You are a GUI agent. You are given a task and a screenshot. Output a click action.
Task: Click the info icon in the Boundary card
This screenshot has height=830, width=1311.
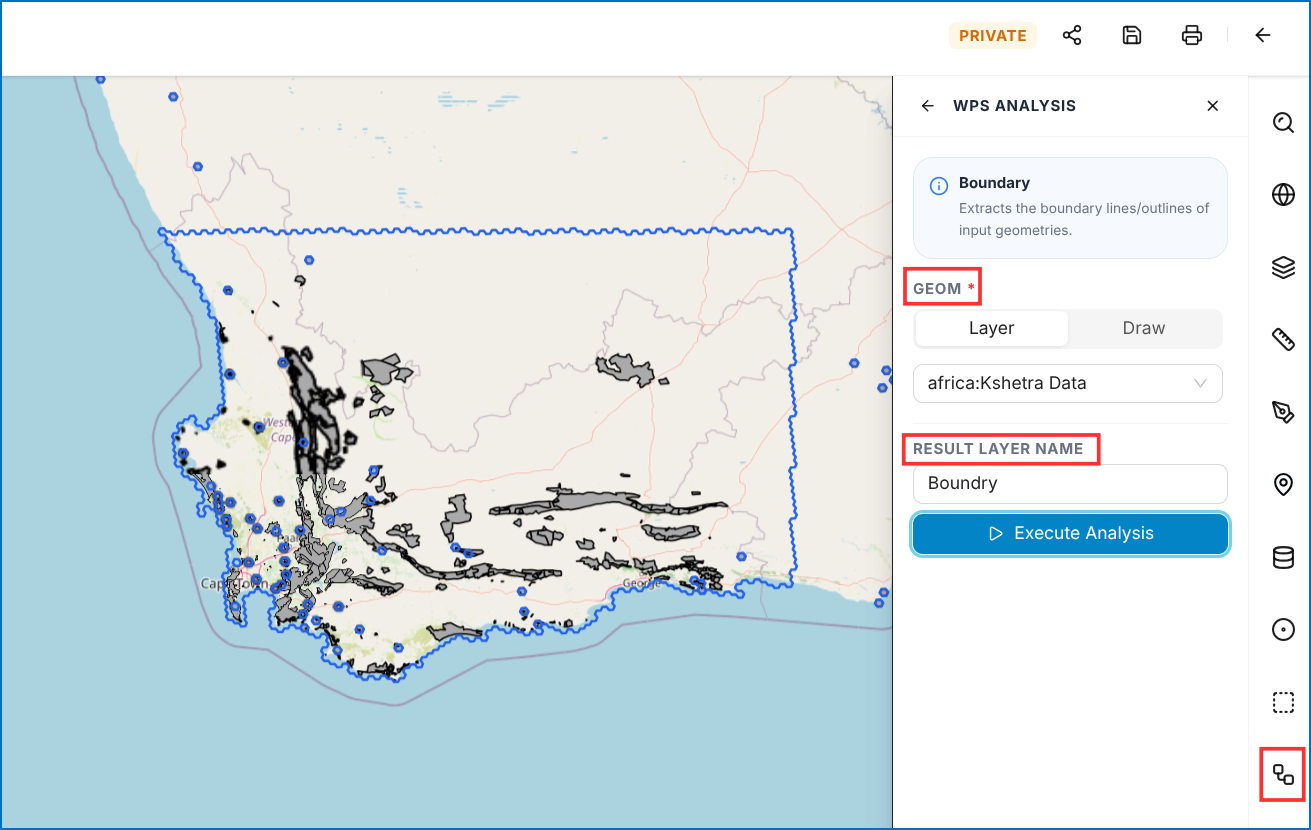pos(939,186)
